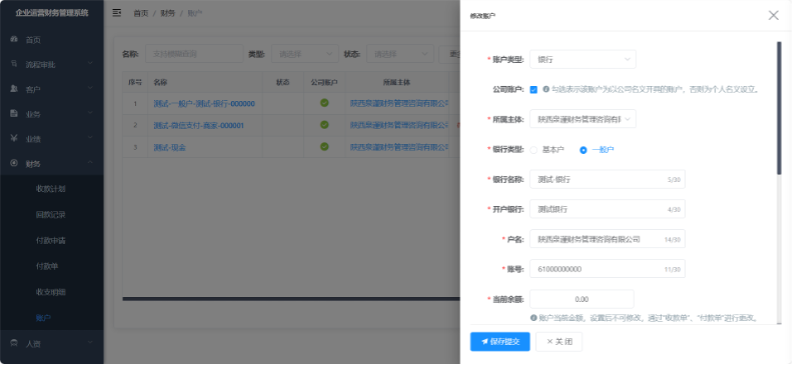The width and height of the screenshot is (793, 365).
Task: Click the 账号 input field
Action: pyautogui.click(x=607, y=269)
